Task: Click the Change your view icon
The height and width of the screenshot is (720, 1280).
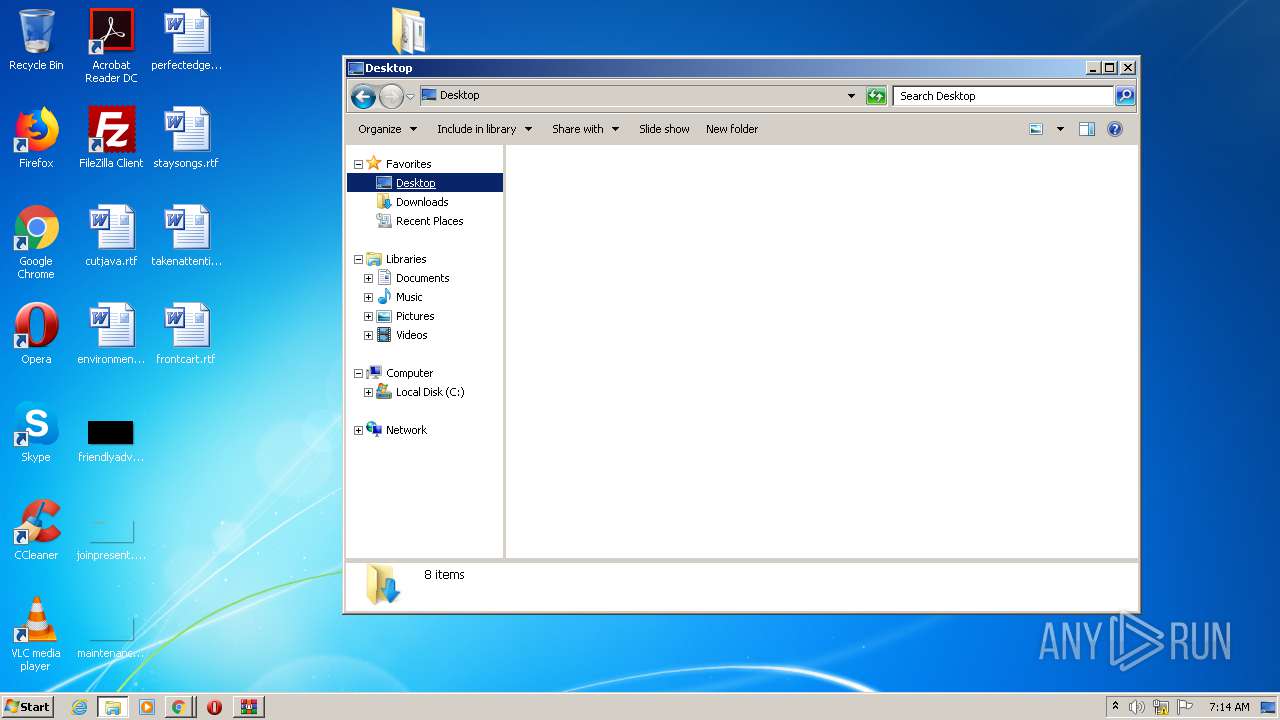Action: pyautogui.click(x=1036, y=129)
